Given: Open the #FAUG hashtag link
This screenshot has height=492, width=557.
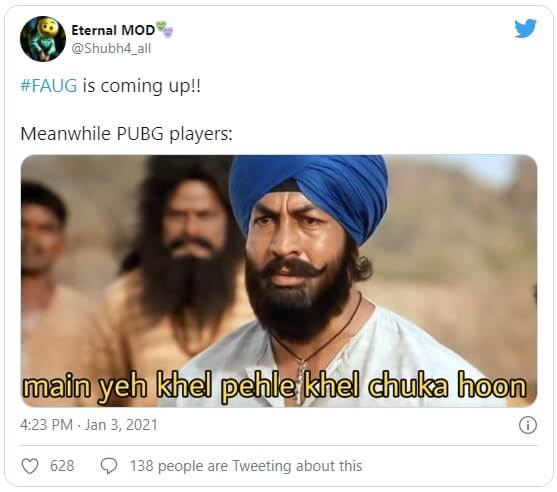Looking at the screenshot, I should (x=49, y=86).
